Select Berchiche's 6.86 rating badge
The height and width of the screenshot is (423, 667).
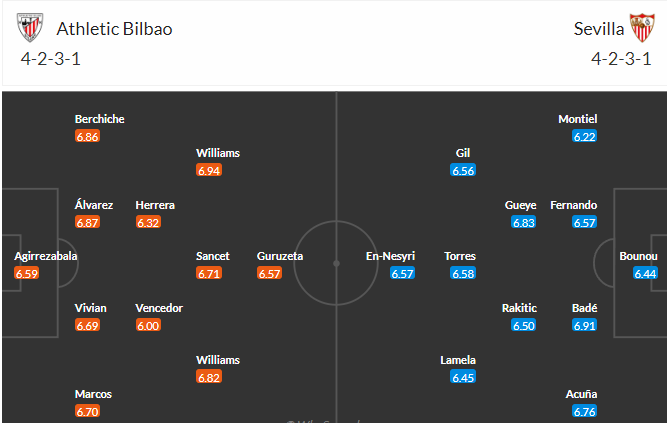(87, 136)
